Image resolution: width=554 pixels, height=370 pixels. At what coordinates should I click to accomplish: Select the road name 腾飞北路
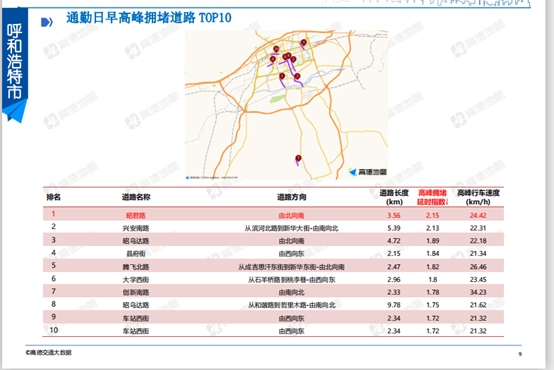point(136,267)
